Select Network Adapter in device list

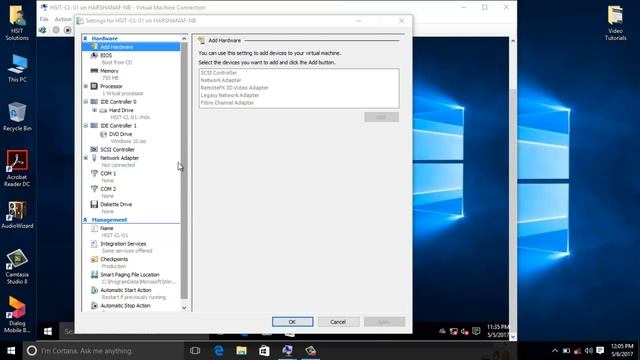pos(221,80)
